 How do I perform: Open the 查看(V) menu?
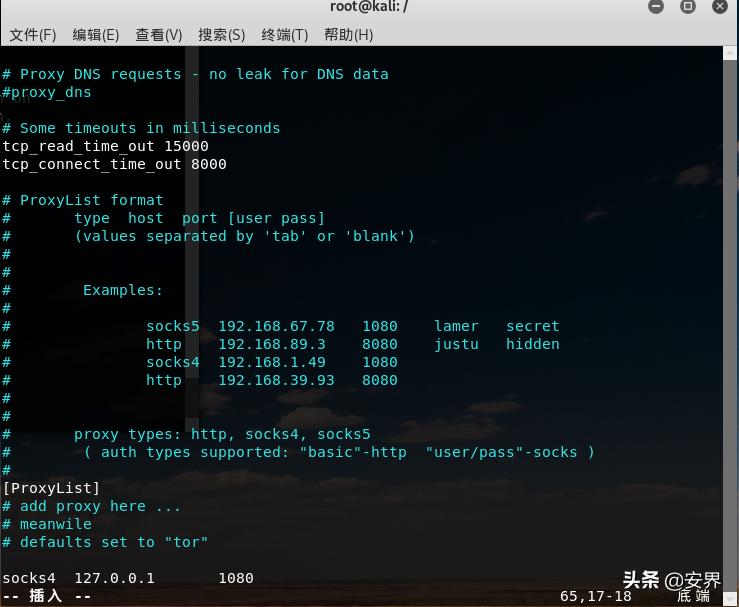pos(158,35)
